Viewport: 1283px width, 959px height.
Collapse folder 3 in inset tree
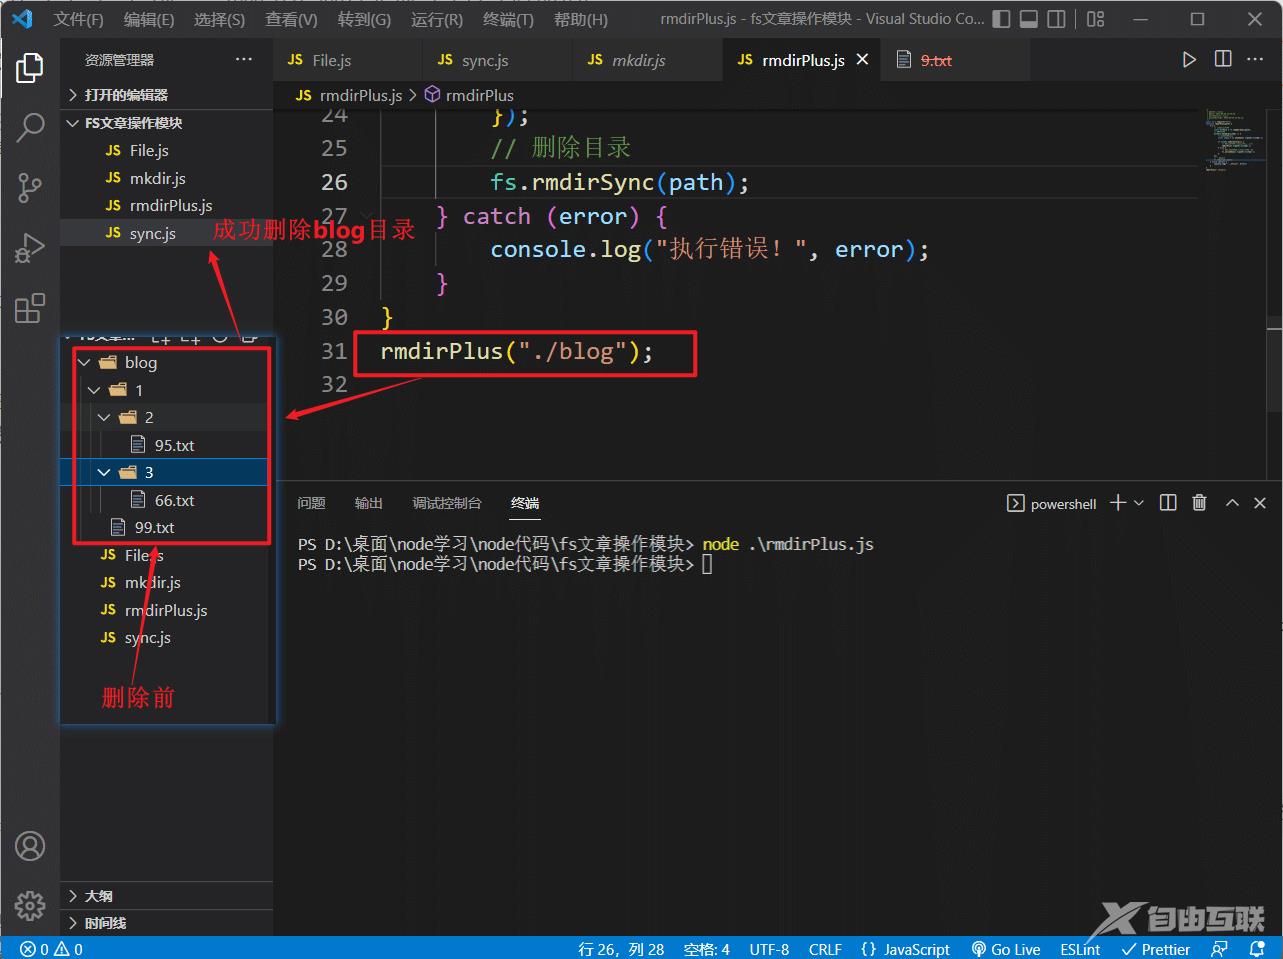click(104, 473)
